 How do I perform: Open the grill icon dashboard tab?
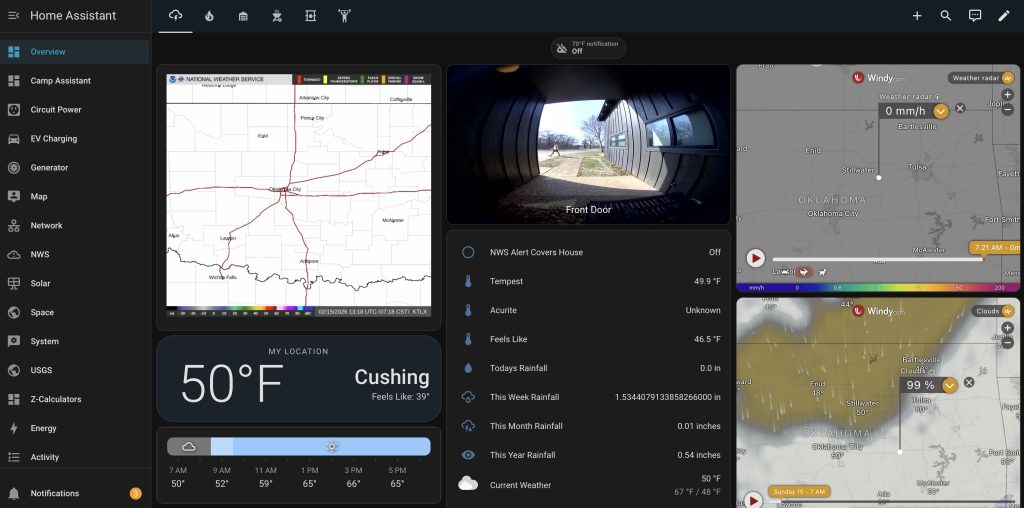click(277, 16)
